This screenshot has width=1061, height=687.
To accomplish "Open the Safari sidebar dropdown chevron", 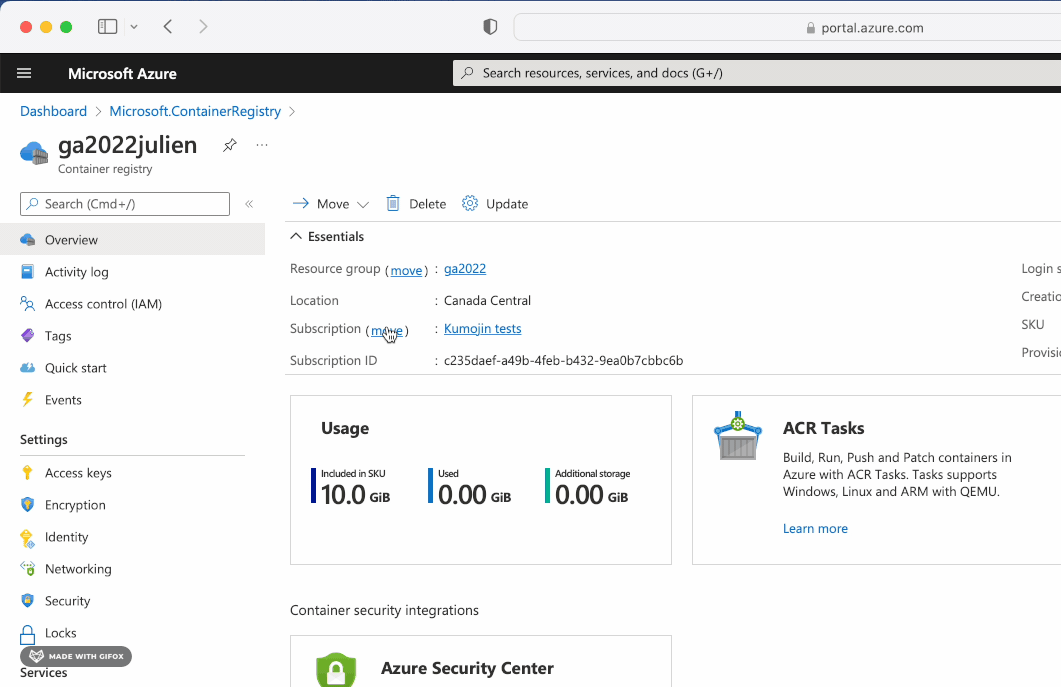I will click(x=134, y=27).
